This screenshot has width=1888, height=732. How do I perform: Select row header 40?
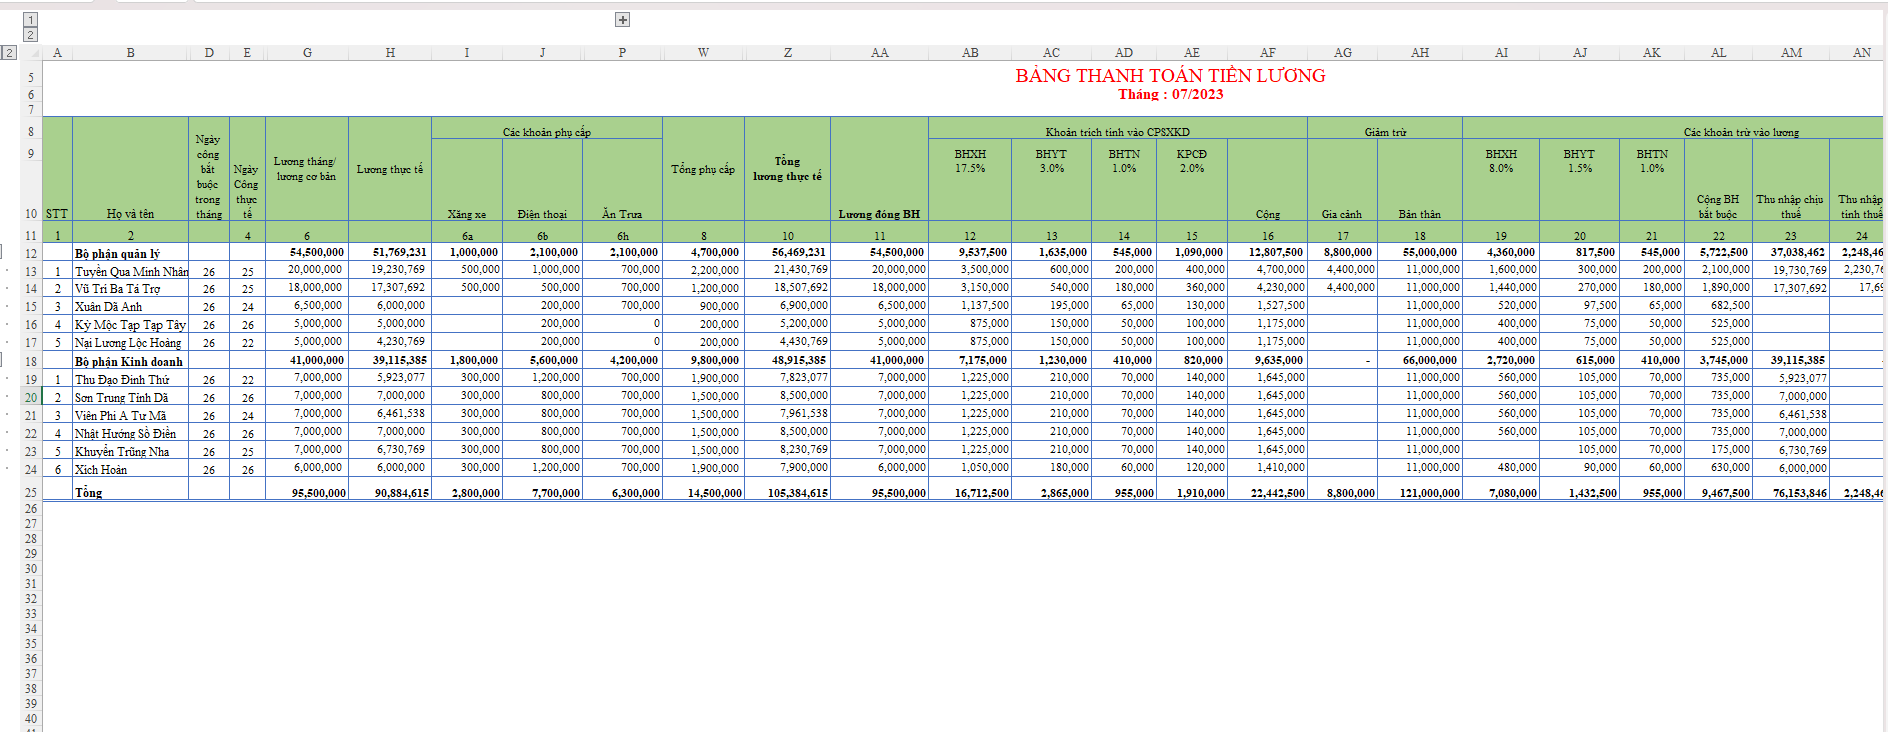coord(31,719)
